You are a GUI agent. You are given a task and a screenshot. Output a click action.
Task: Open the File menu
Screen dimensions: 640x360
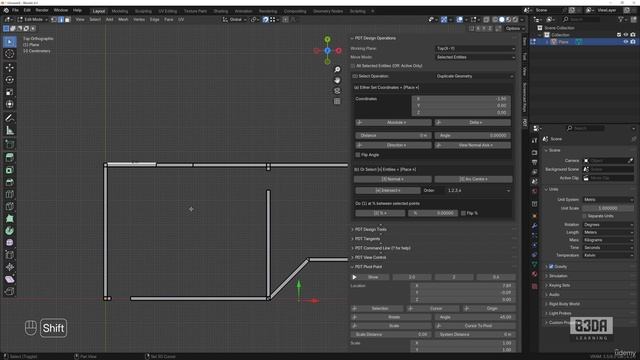coord(15,10)
